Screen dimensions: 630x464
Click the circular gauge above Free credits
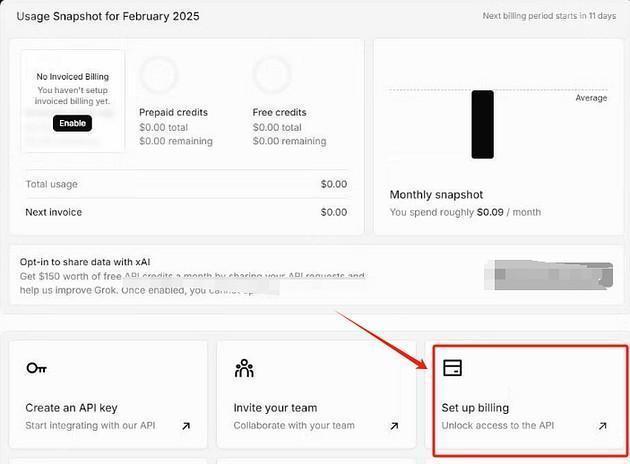pyautogui.click(x=272, y=75)
